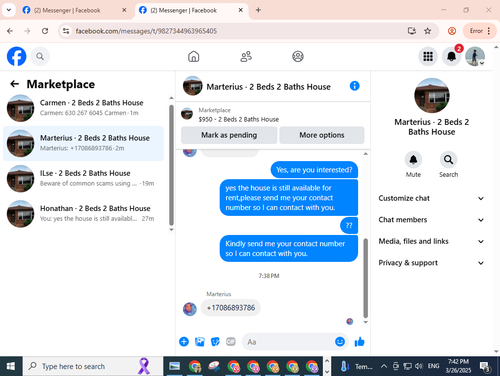
Task: Click large house listing photo in right panel
Action: click(432, 96)
